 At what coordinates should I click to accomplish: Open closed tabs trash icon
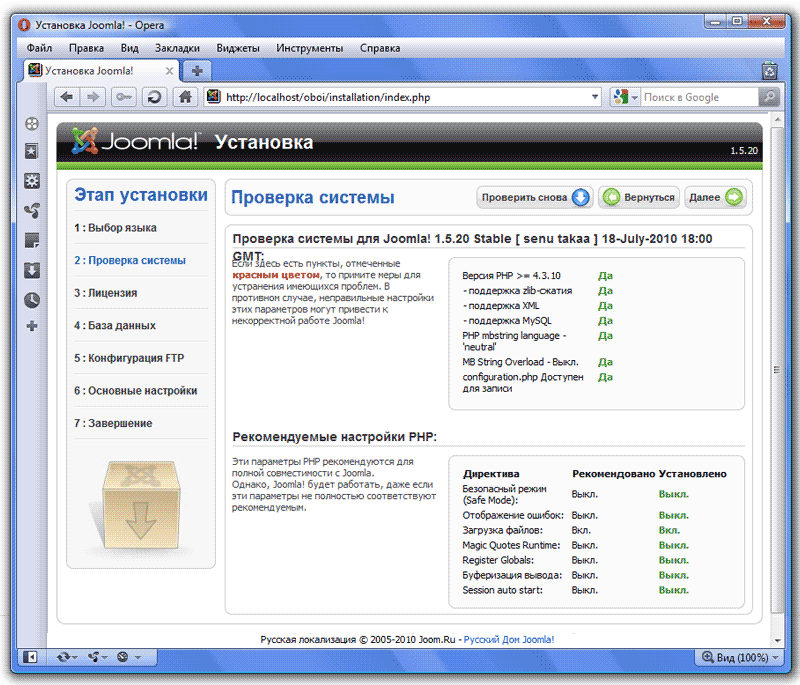click(x=769, y=71)
